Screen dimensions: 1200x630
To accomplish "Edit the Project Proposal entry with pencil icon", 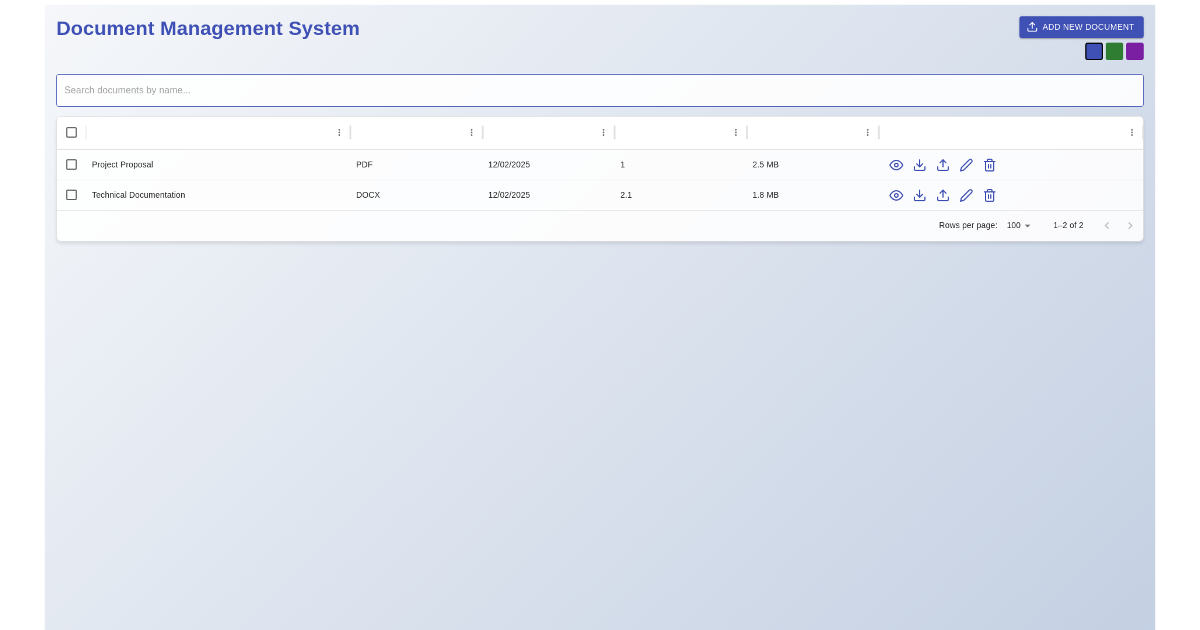I will coord(966,165).
